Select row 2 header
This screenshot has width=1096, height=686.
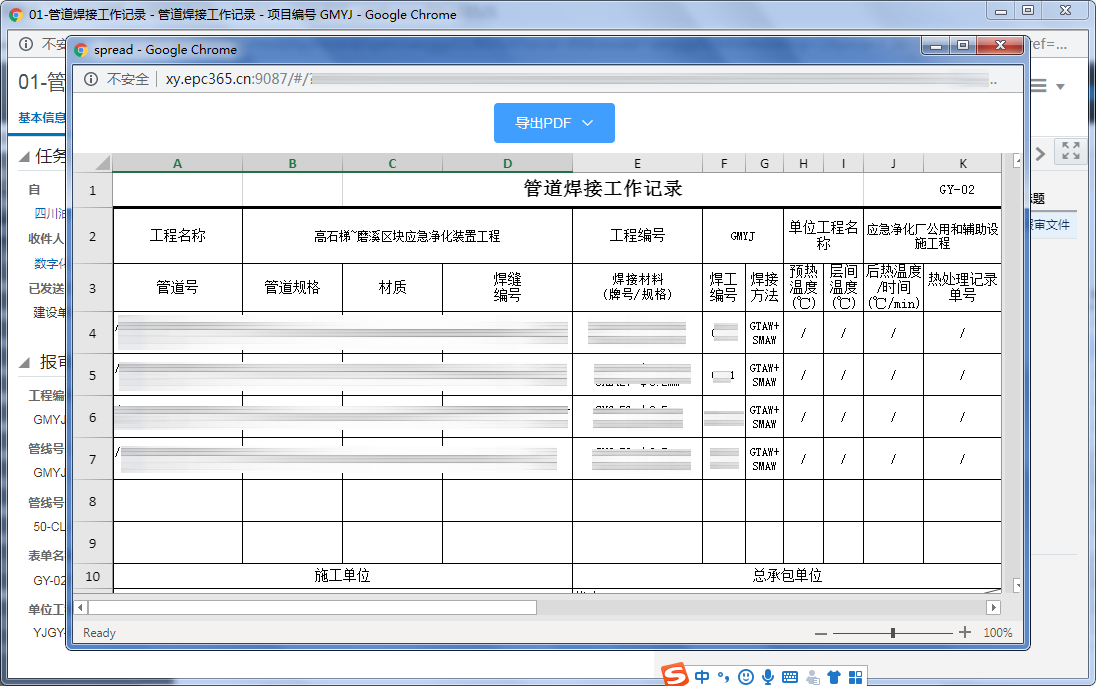[92, 236]
